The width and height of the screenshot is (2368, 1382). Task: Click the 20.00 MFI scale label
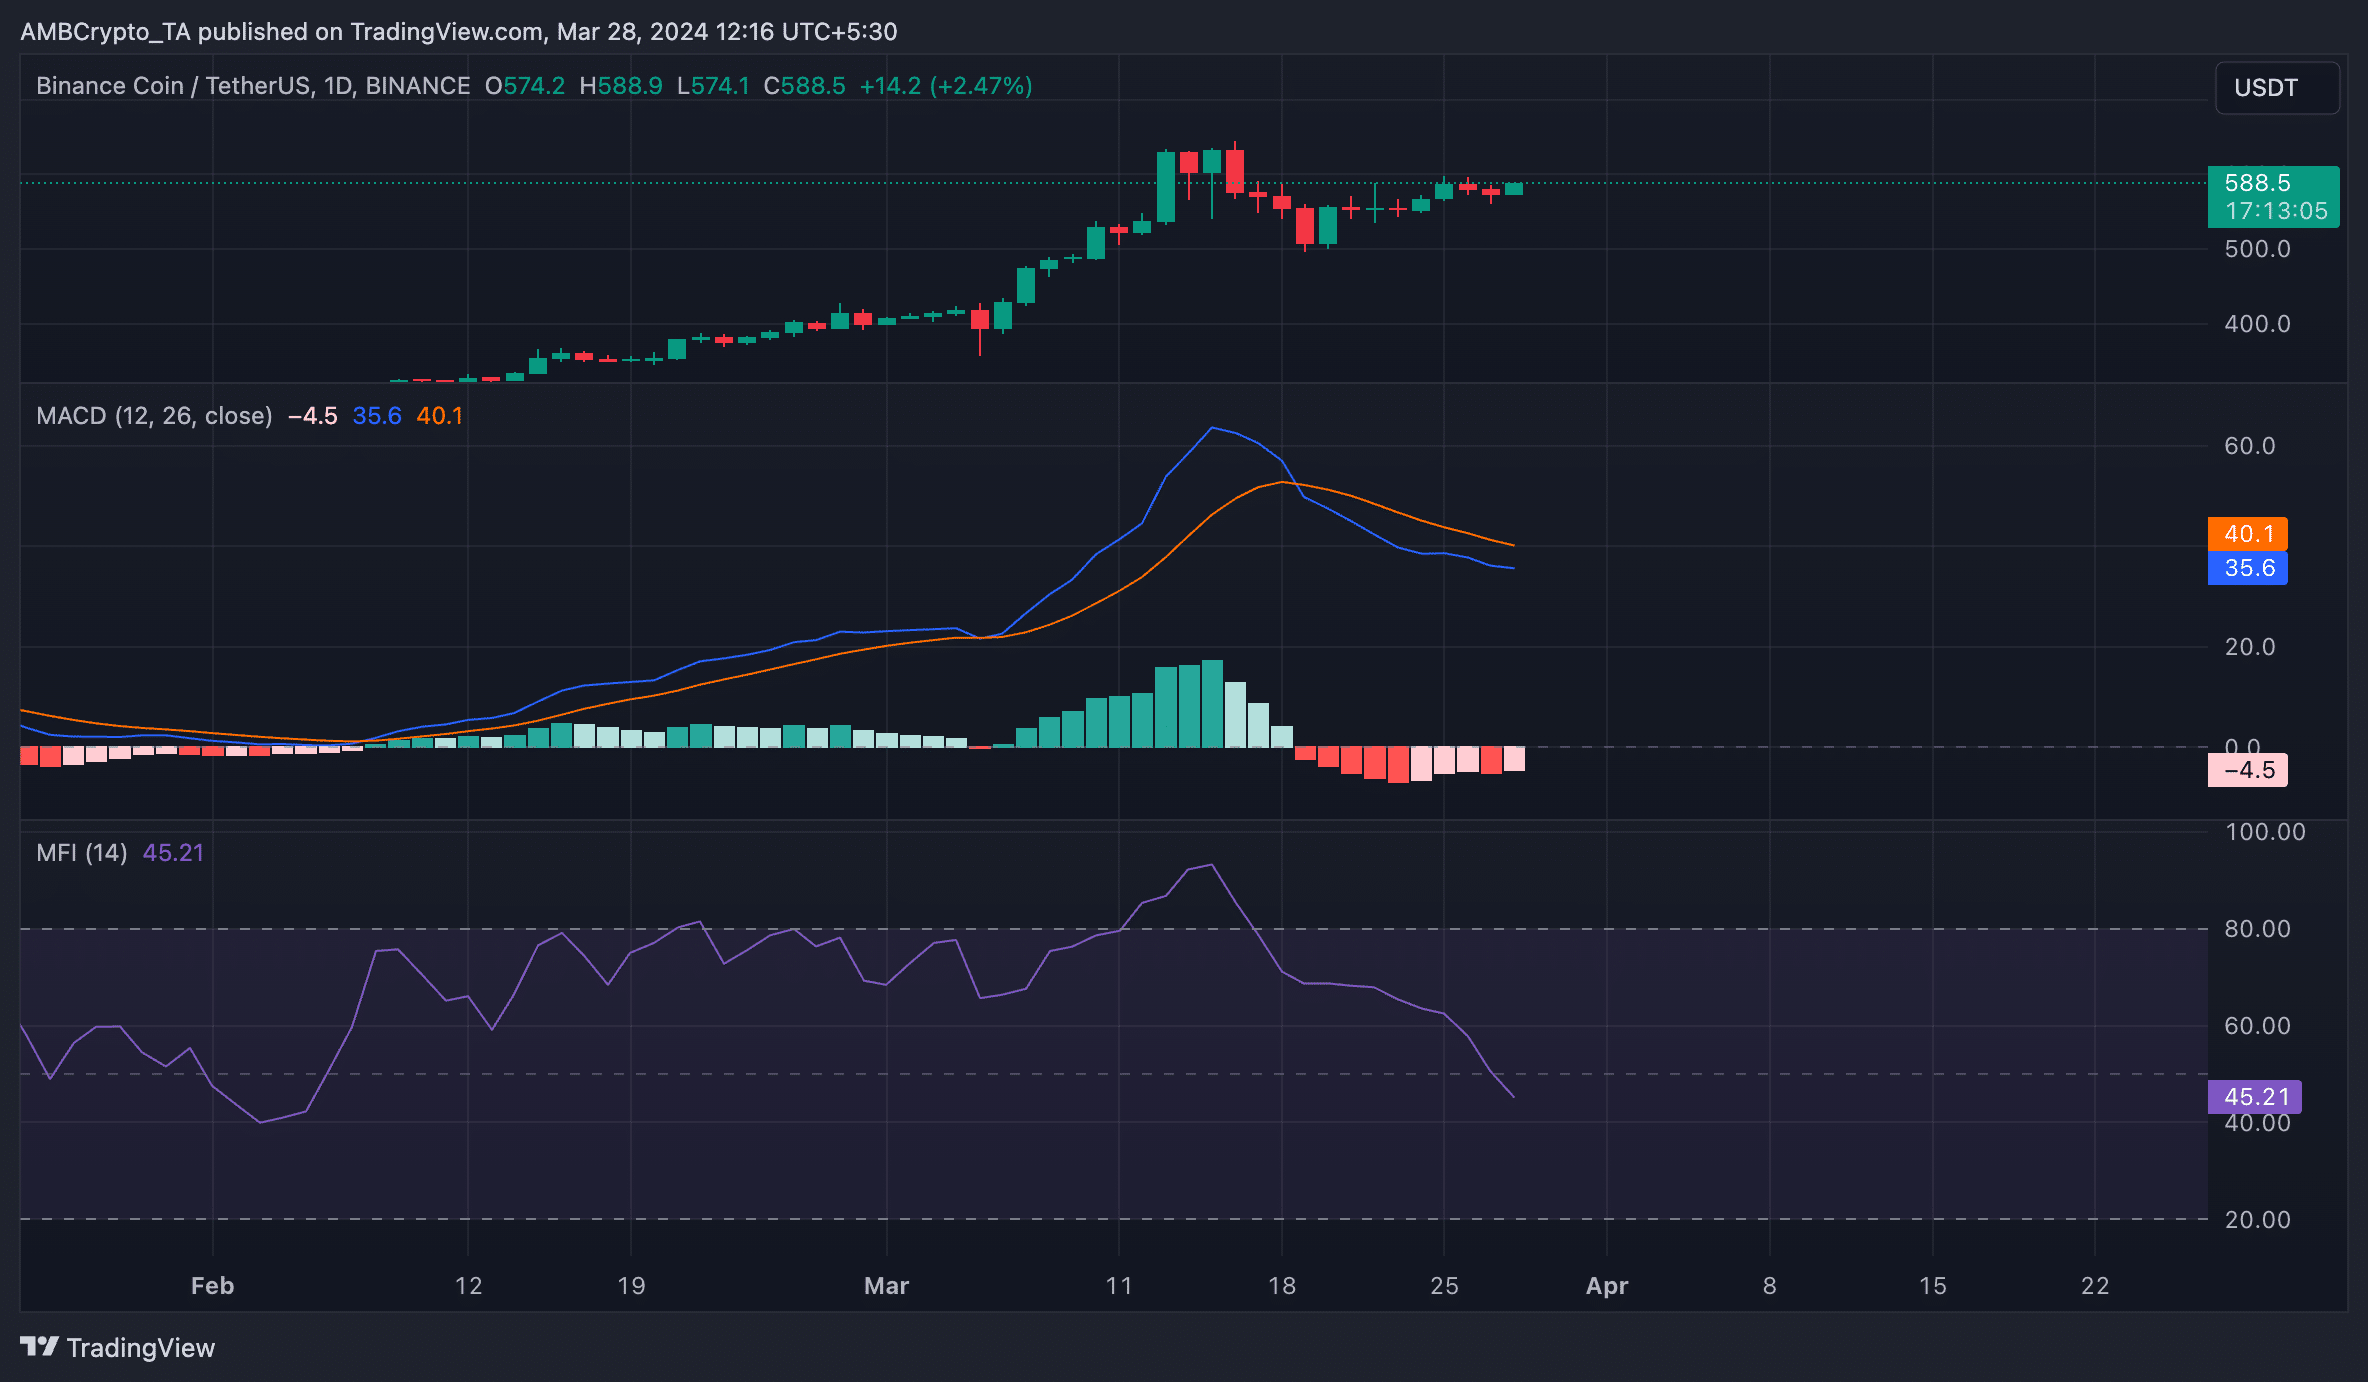(x=2257, y=1220)
